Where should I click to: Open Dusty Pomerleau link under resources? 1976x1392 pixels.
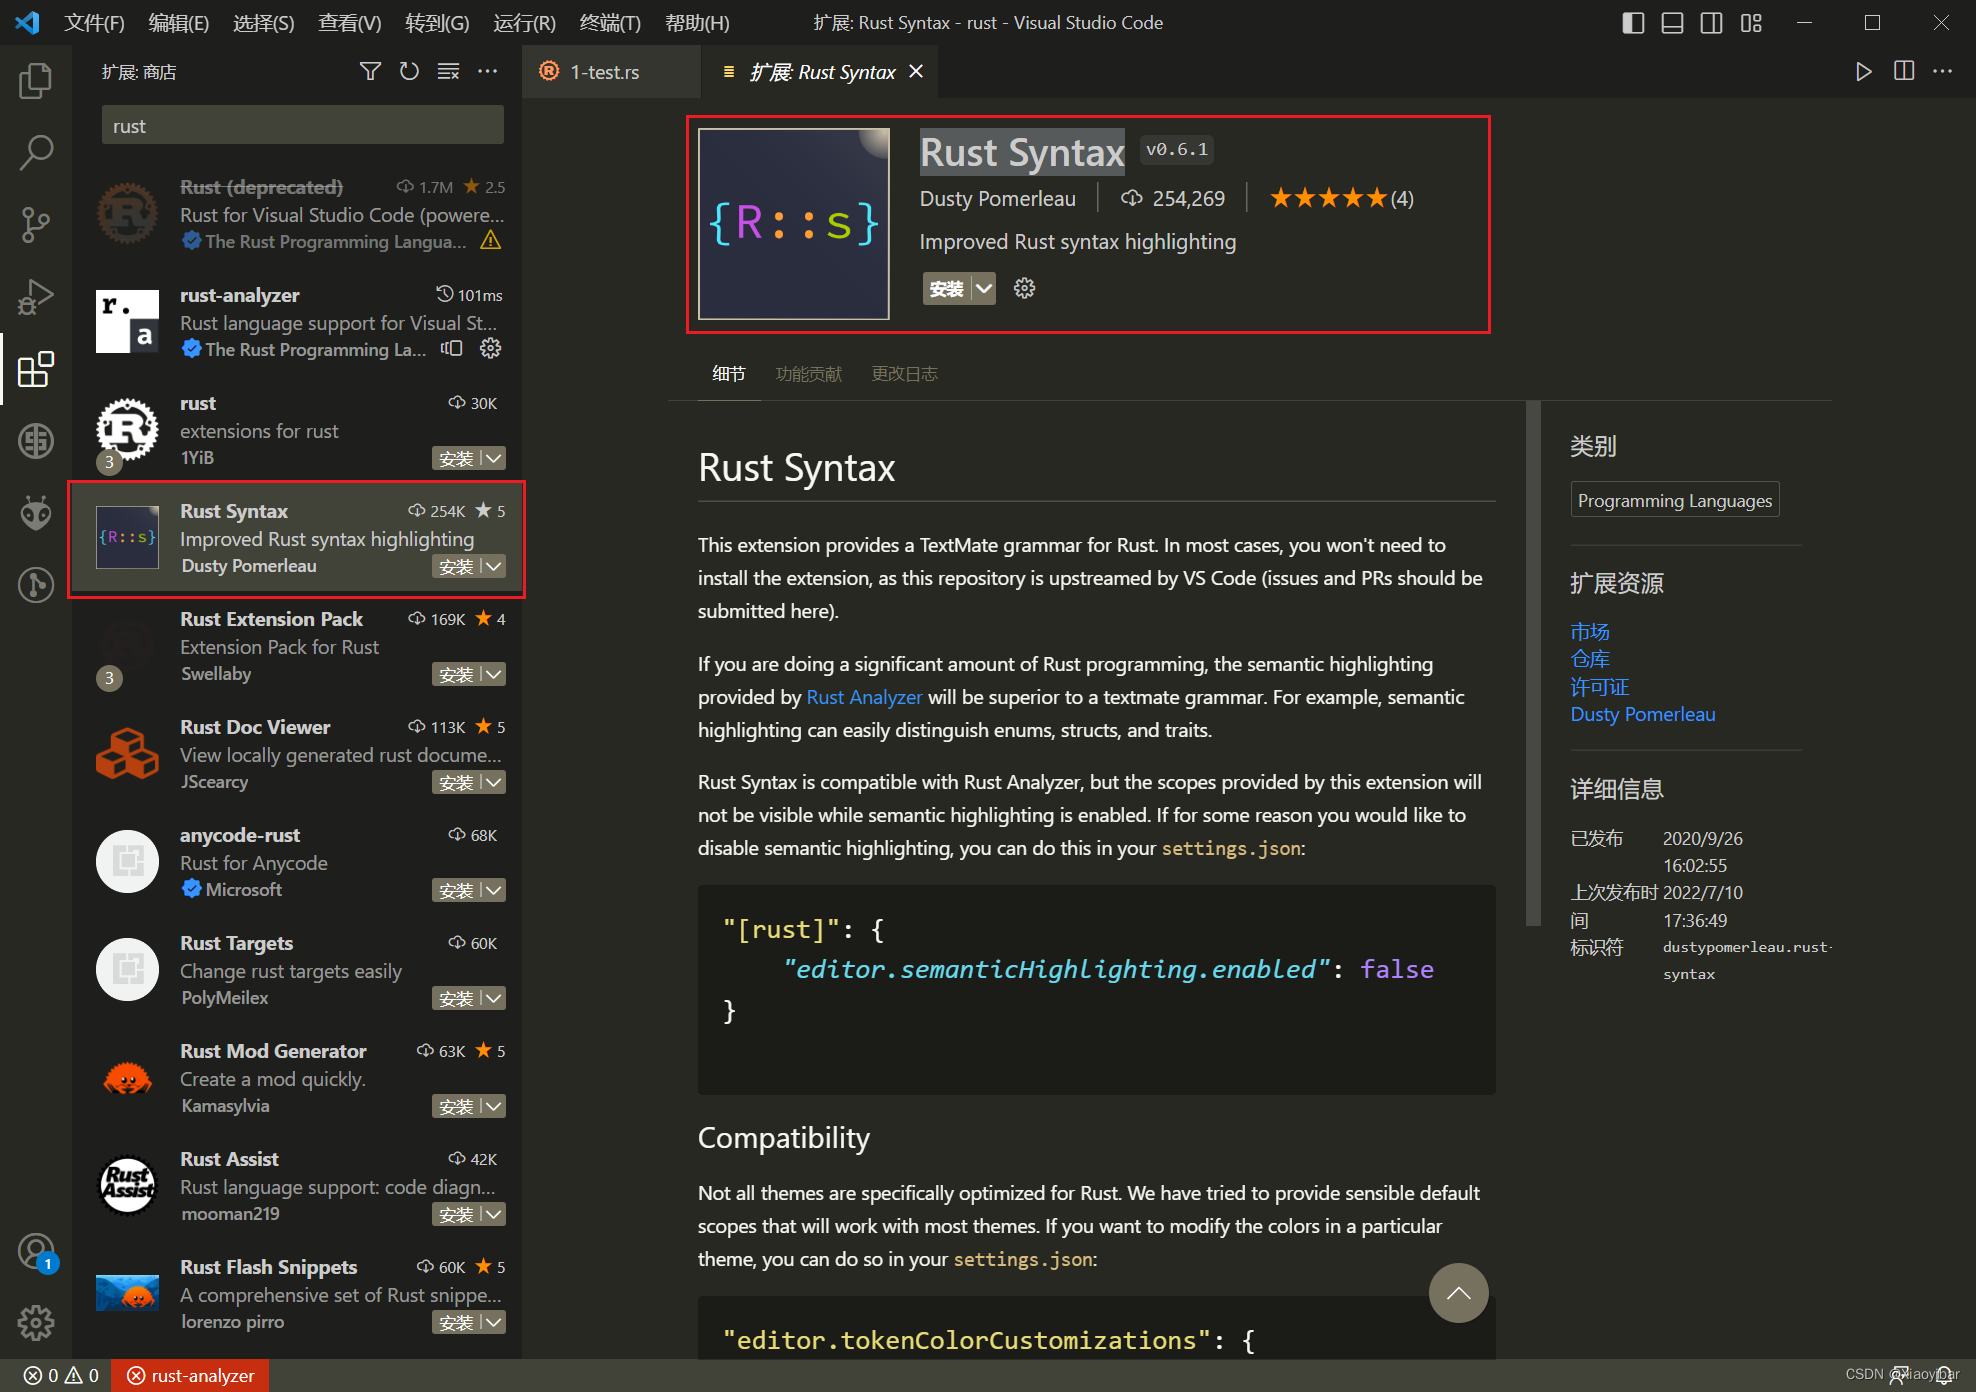click(x=1643, y=714)
